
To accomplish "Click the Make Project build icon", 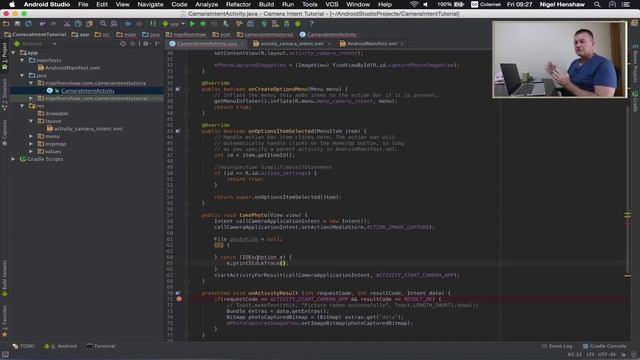I will coord(153,24).
